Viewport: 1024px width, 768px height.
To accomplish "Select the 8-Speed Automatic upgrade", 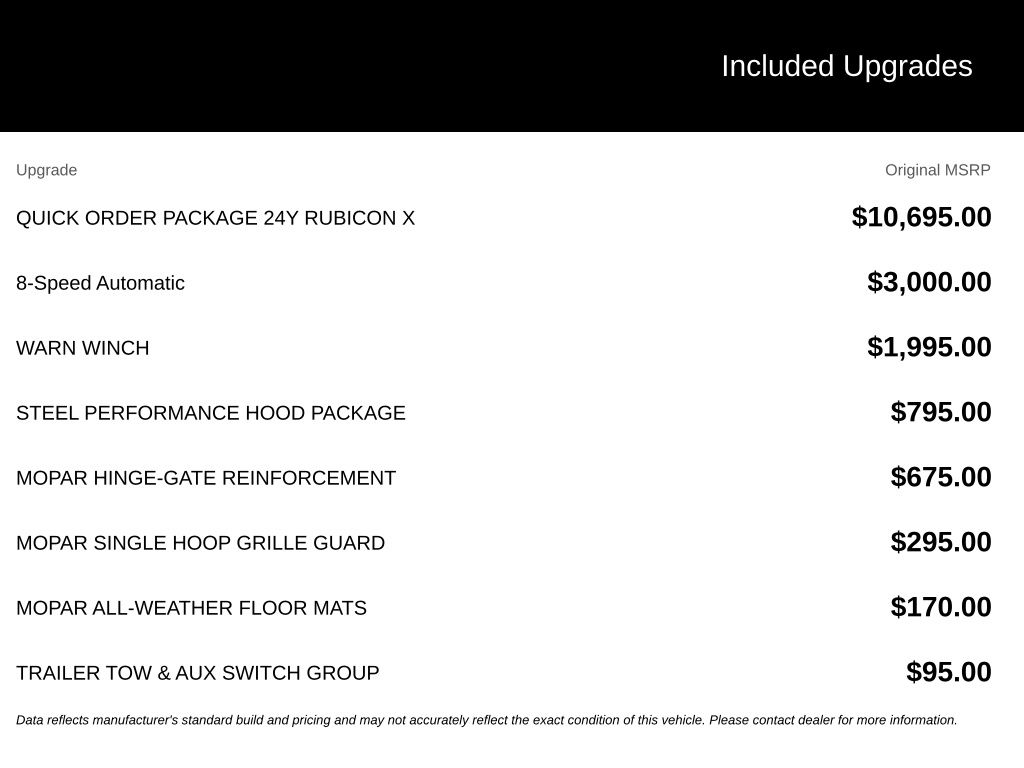I will [101, 283].
